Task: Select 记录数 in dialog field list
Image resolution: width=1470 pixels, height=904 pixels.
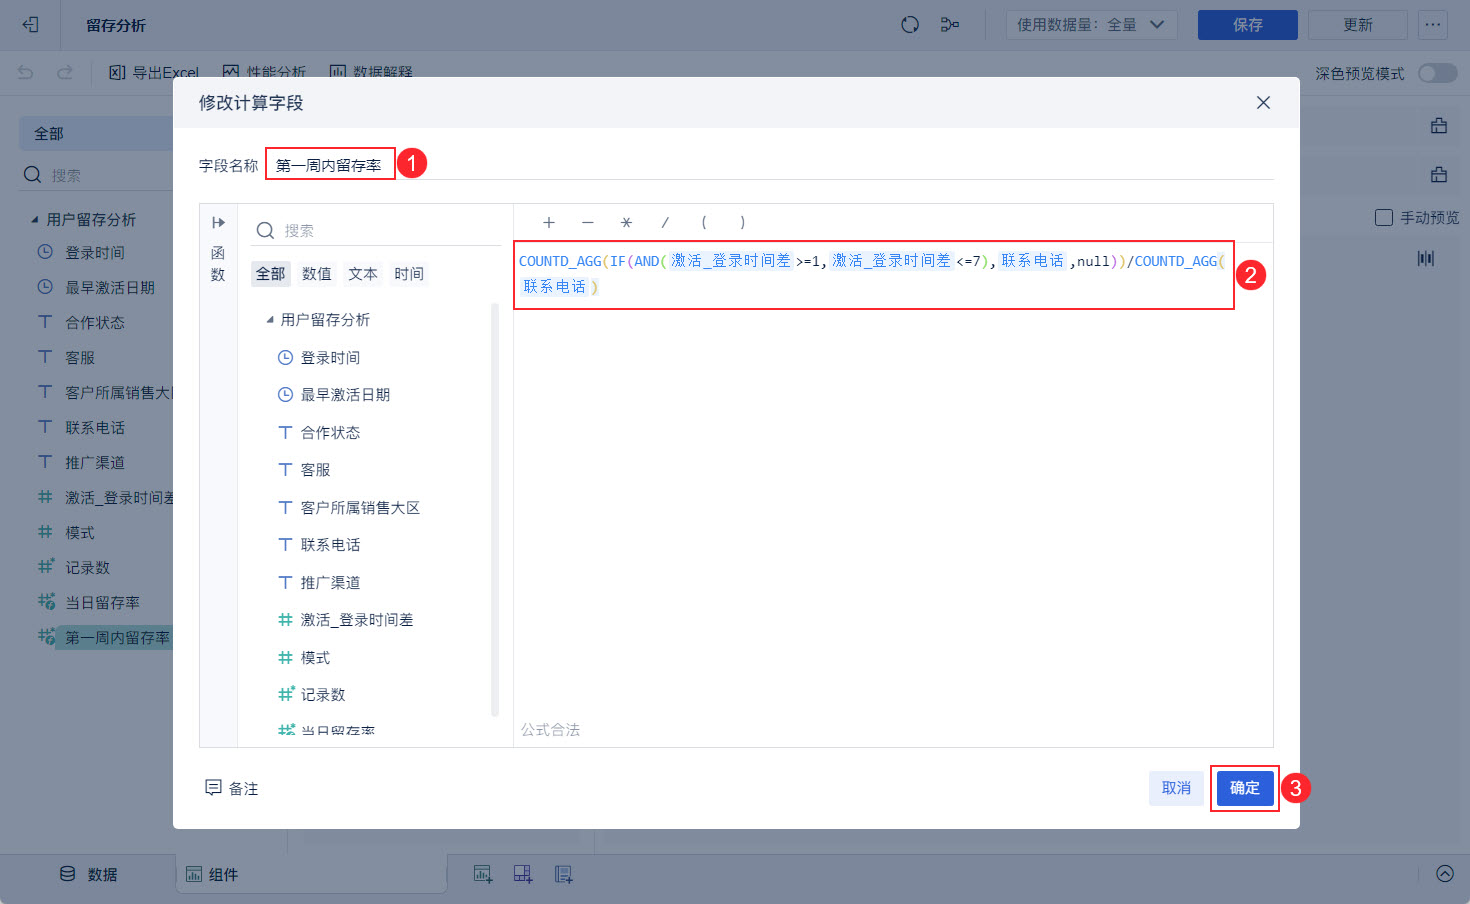Action: click(x=323, y=695)
